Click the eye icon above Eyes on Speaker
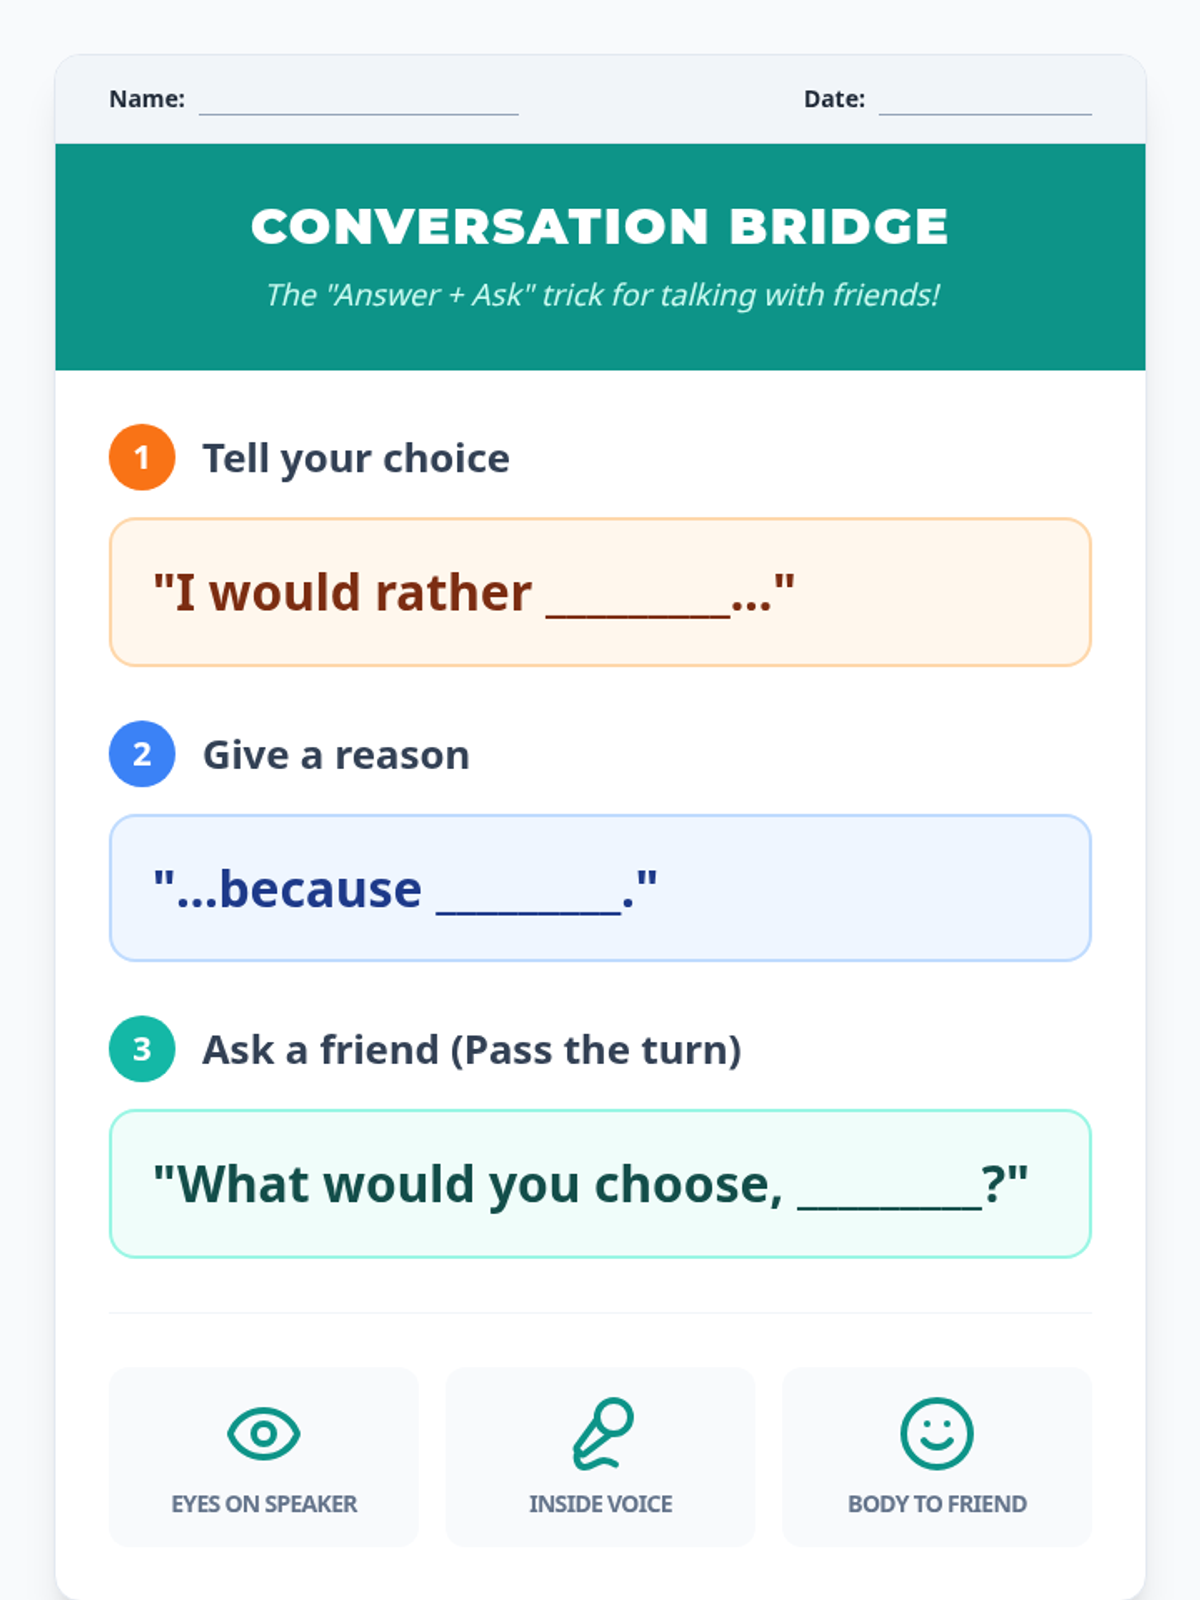Screen dimensions: 1200x1600 click(x=263, y=1433)
